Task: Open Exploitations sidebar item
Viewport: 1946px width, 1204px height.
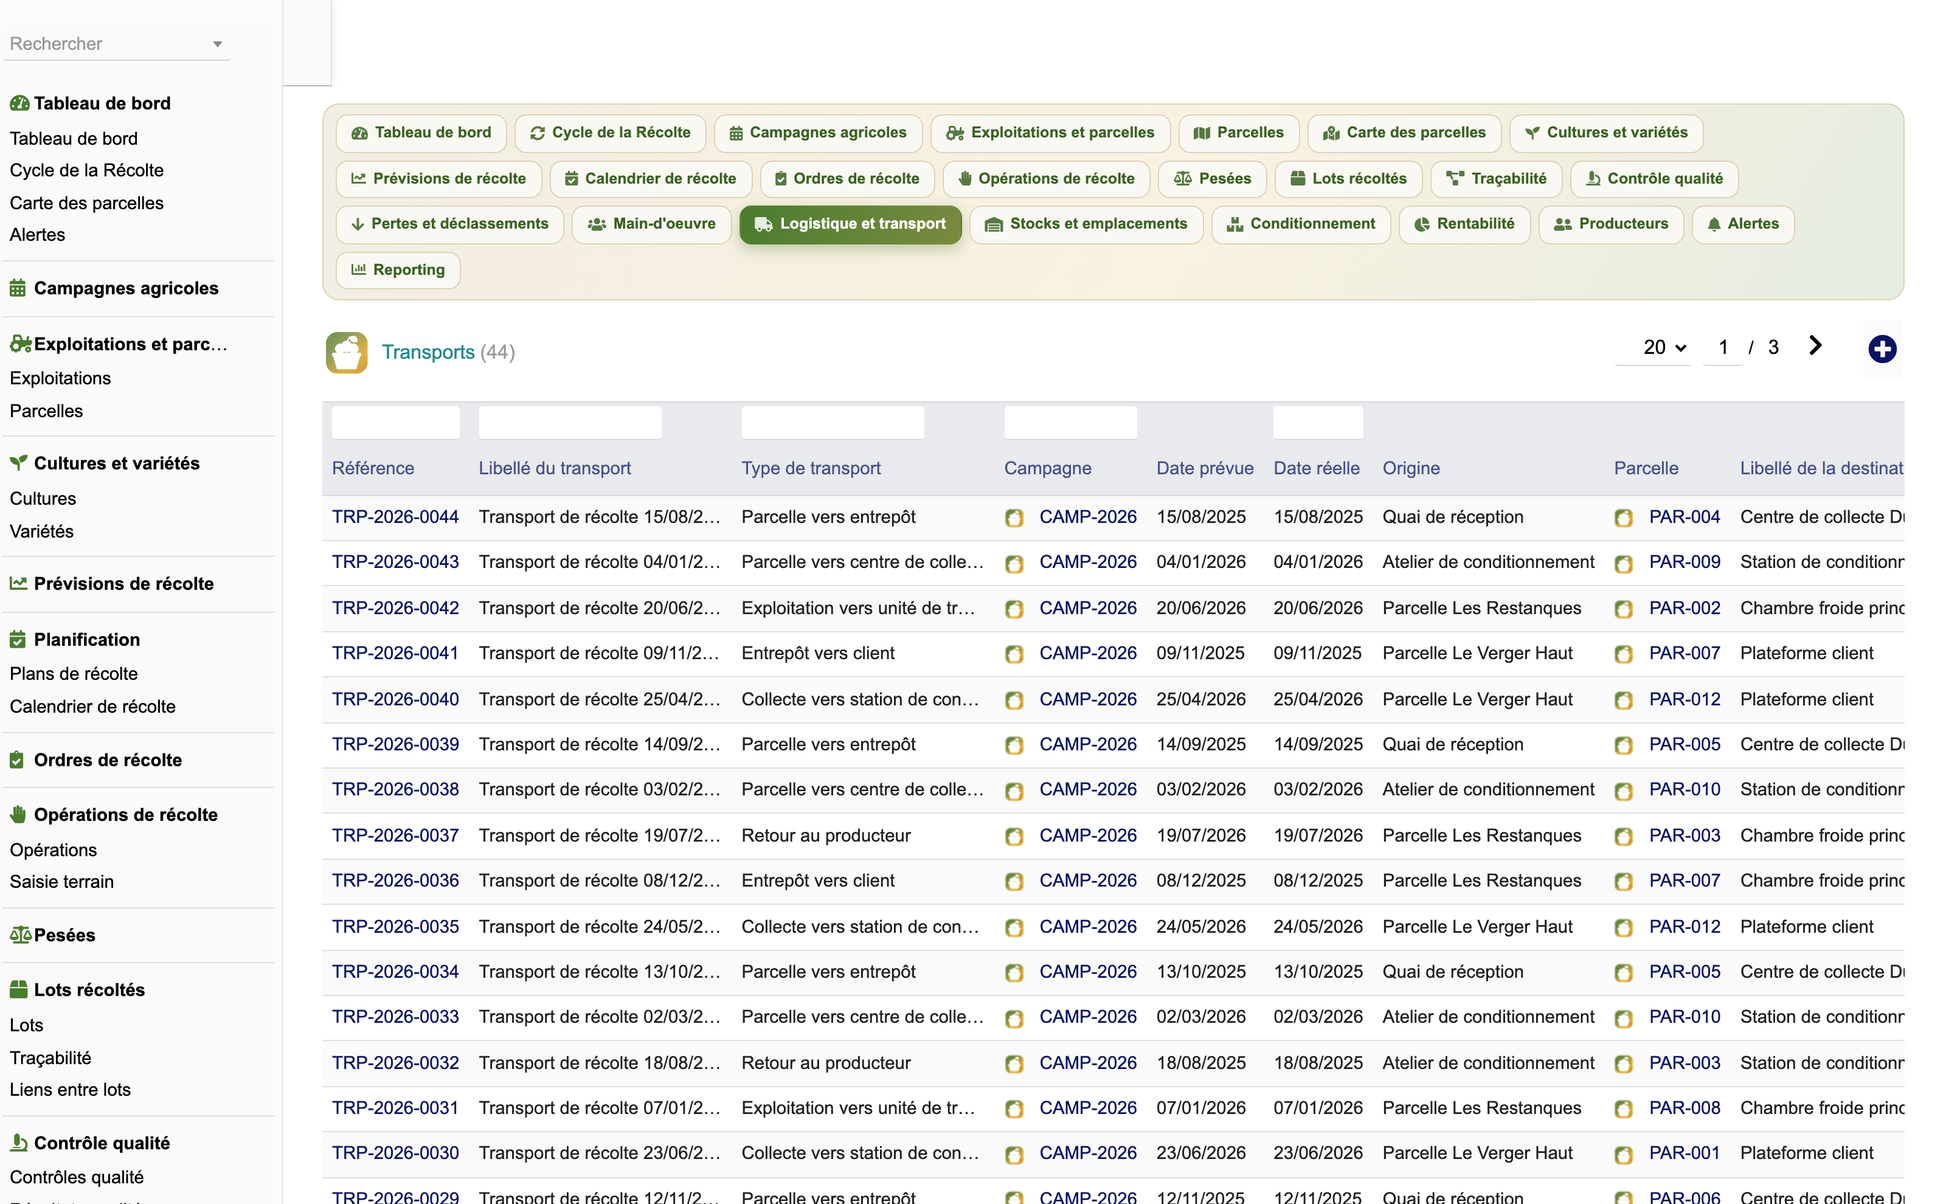Action: (x=60, y=378)
